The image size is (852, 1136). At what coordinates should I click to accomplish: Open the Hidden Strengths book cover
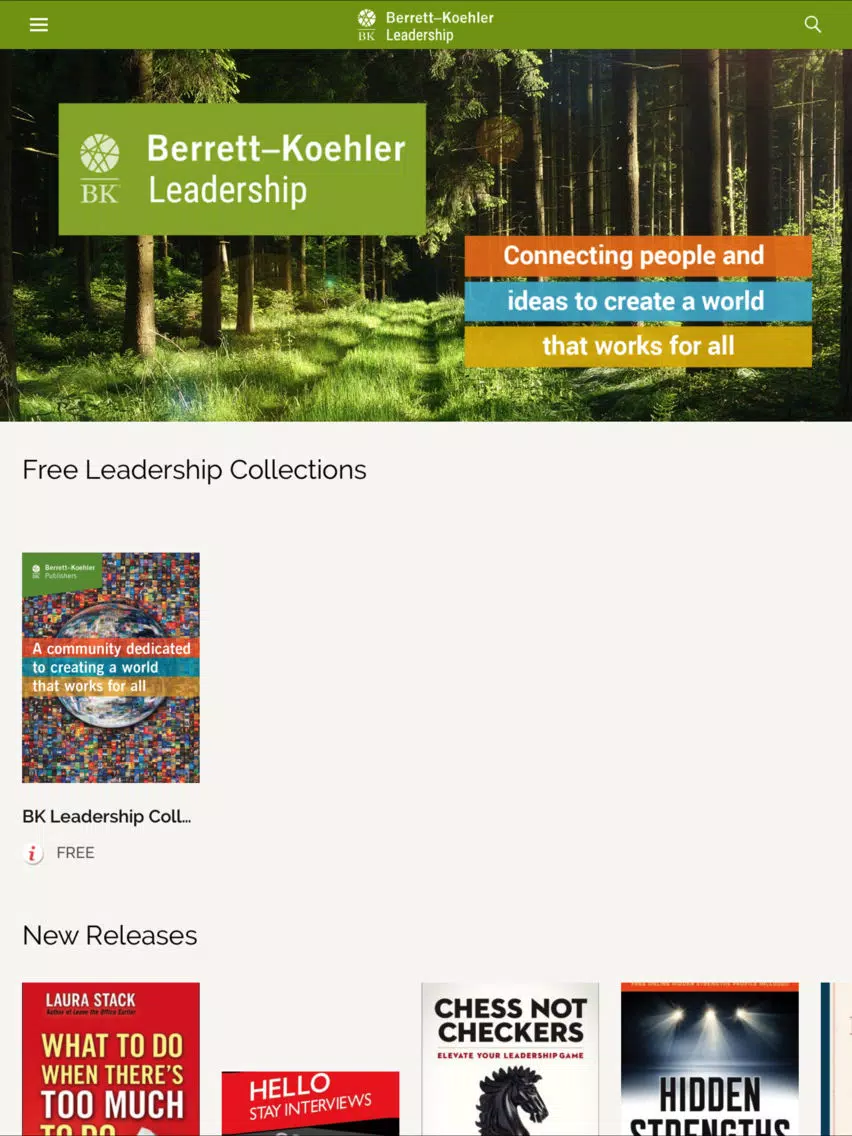709,1058
